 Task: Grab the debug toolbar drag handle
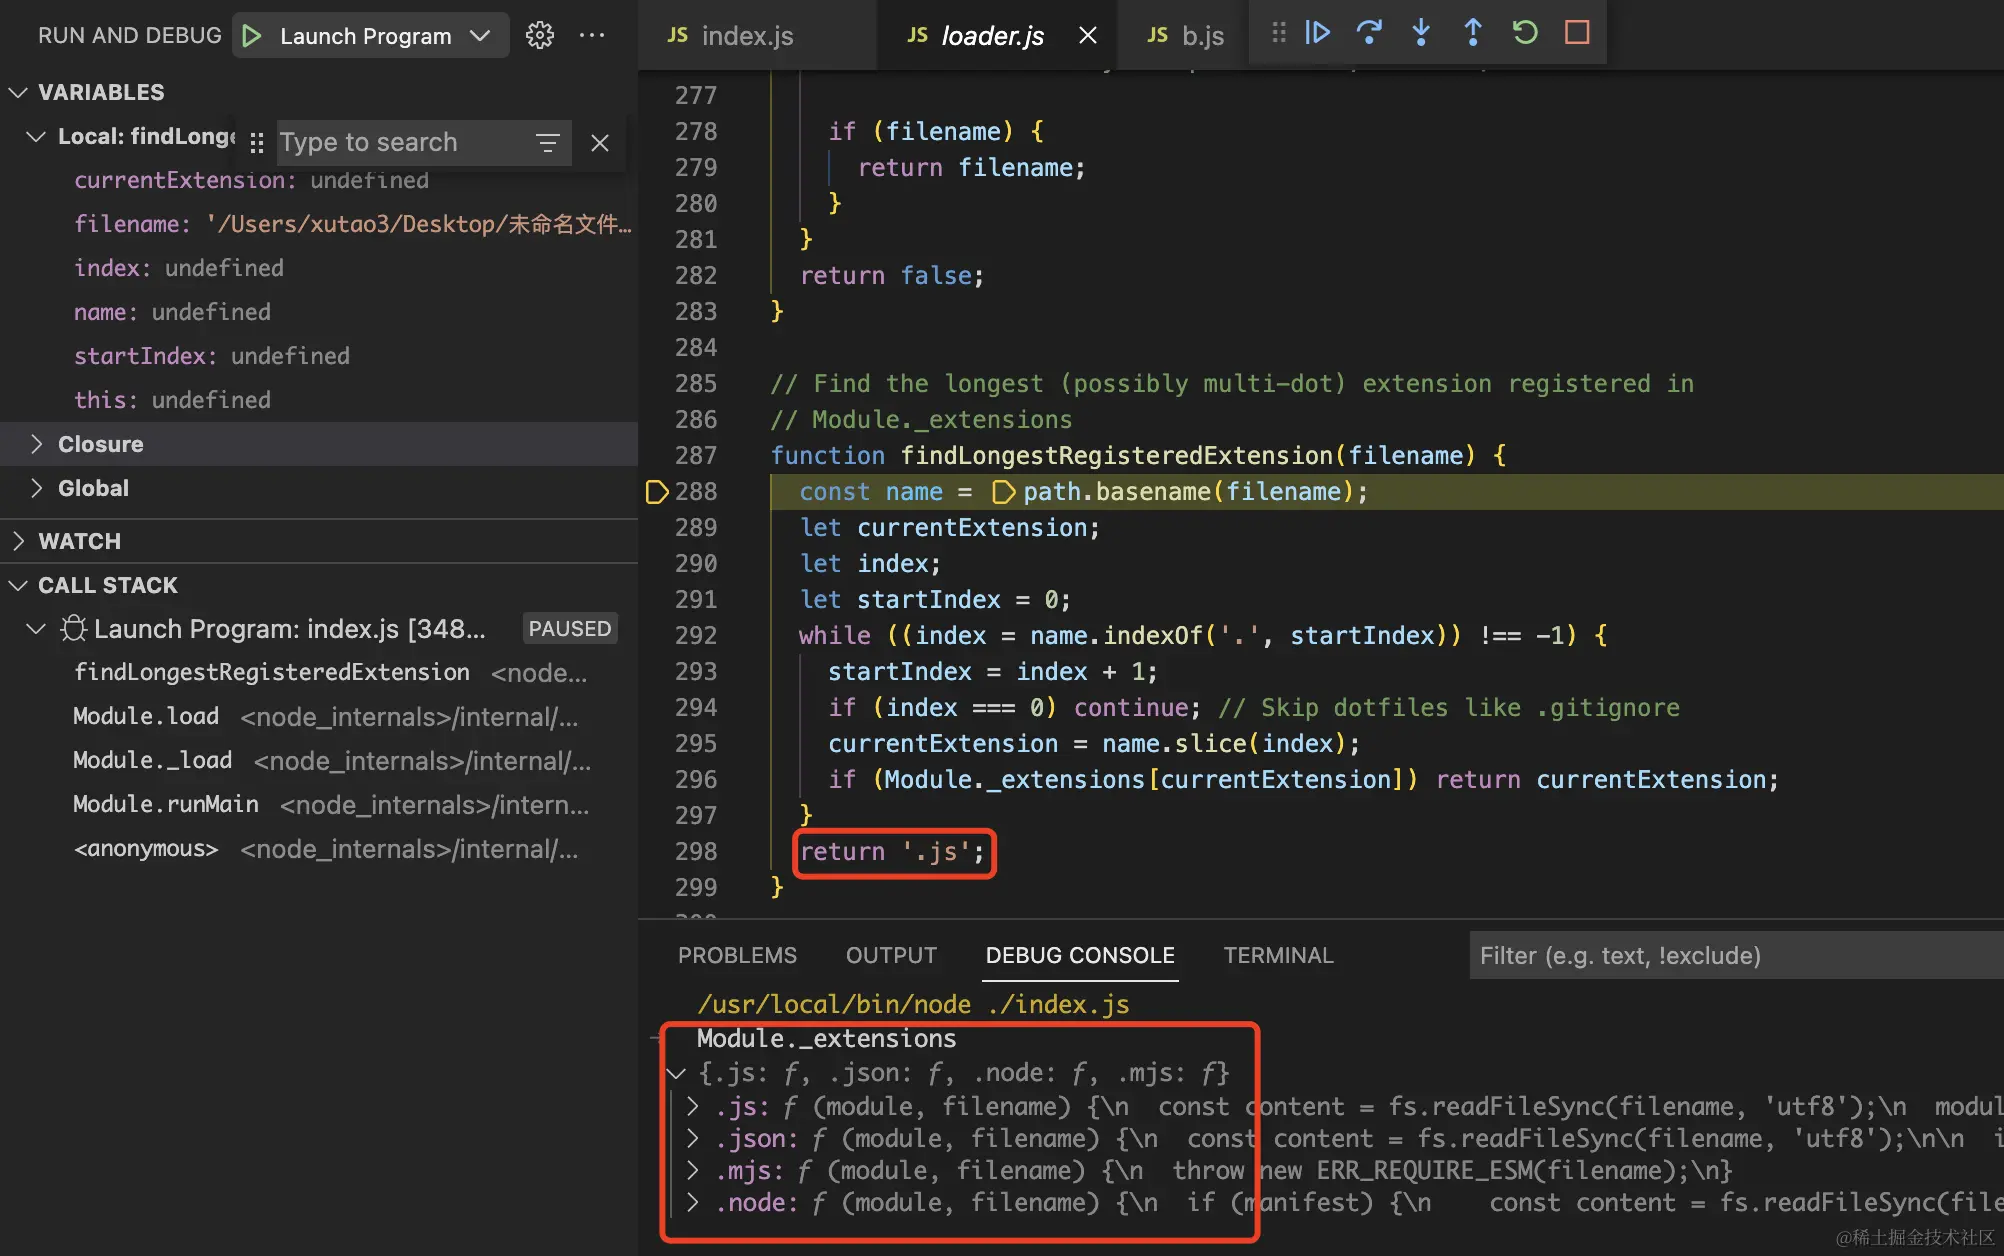[1278, 33]
